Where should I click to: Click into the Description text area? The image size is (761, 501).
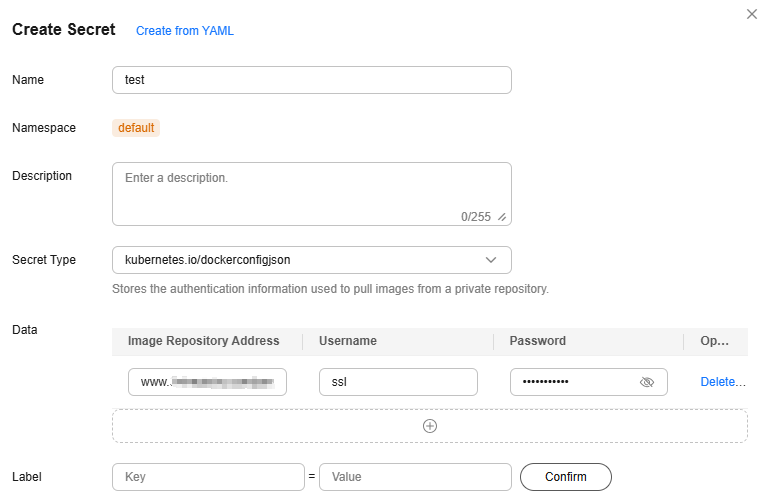(312, 194)
